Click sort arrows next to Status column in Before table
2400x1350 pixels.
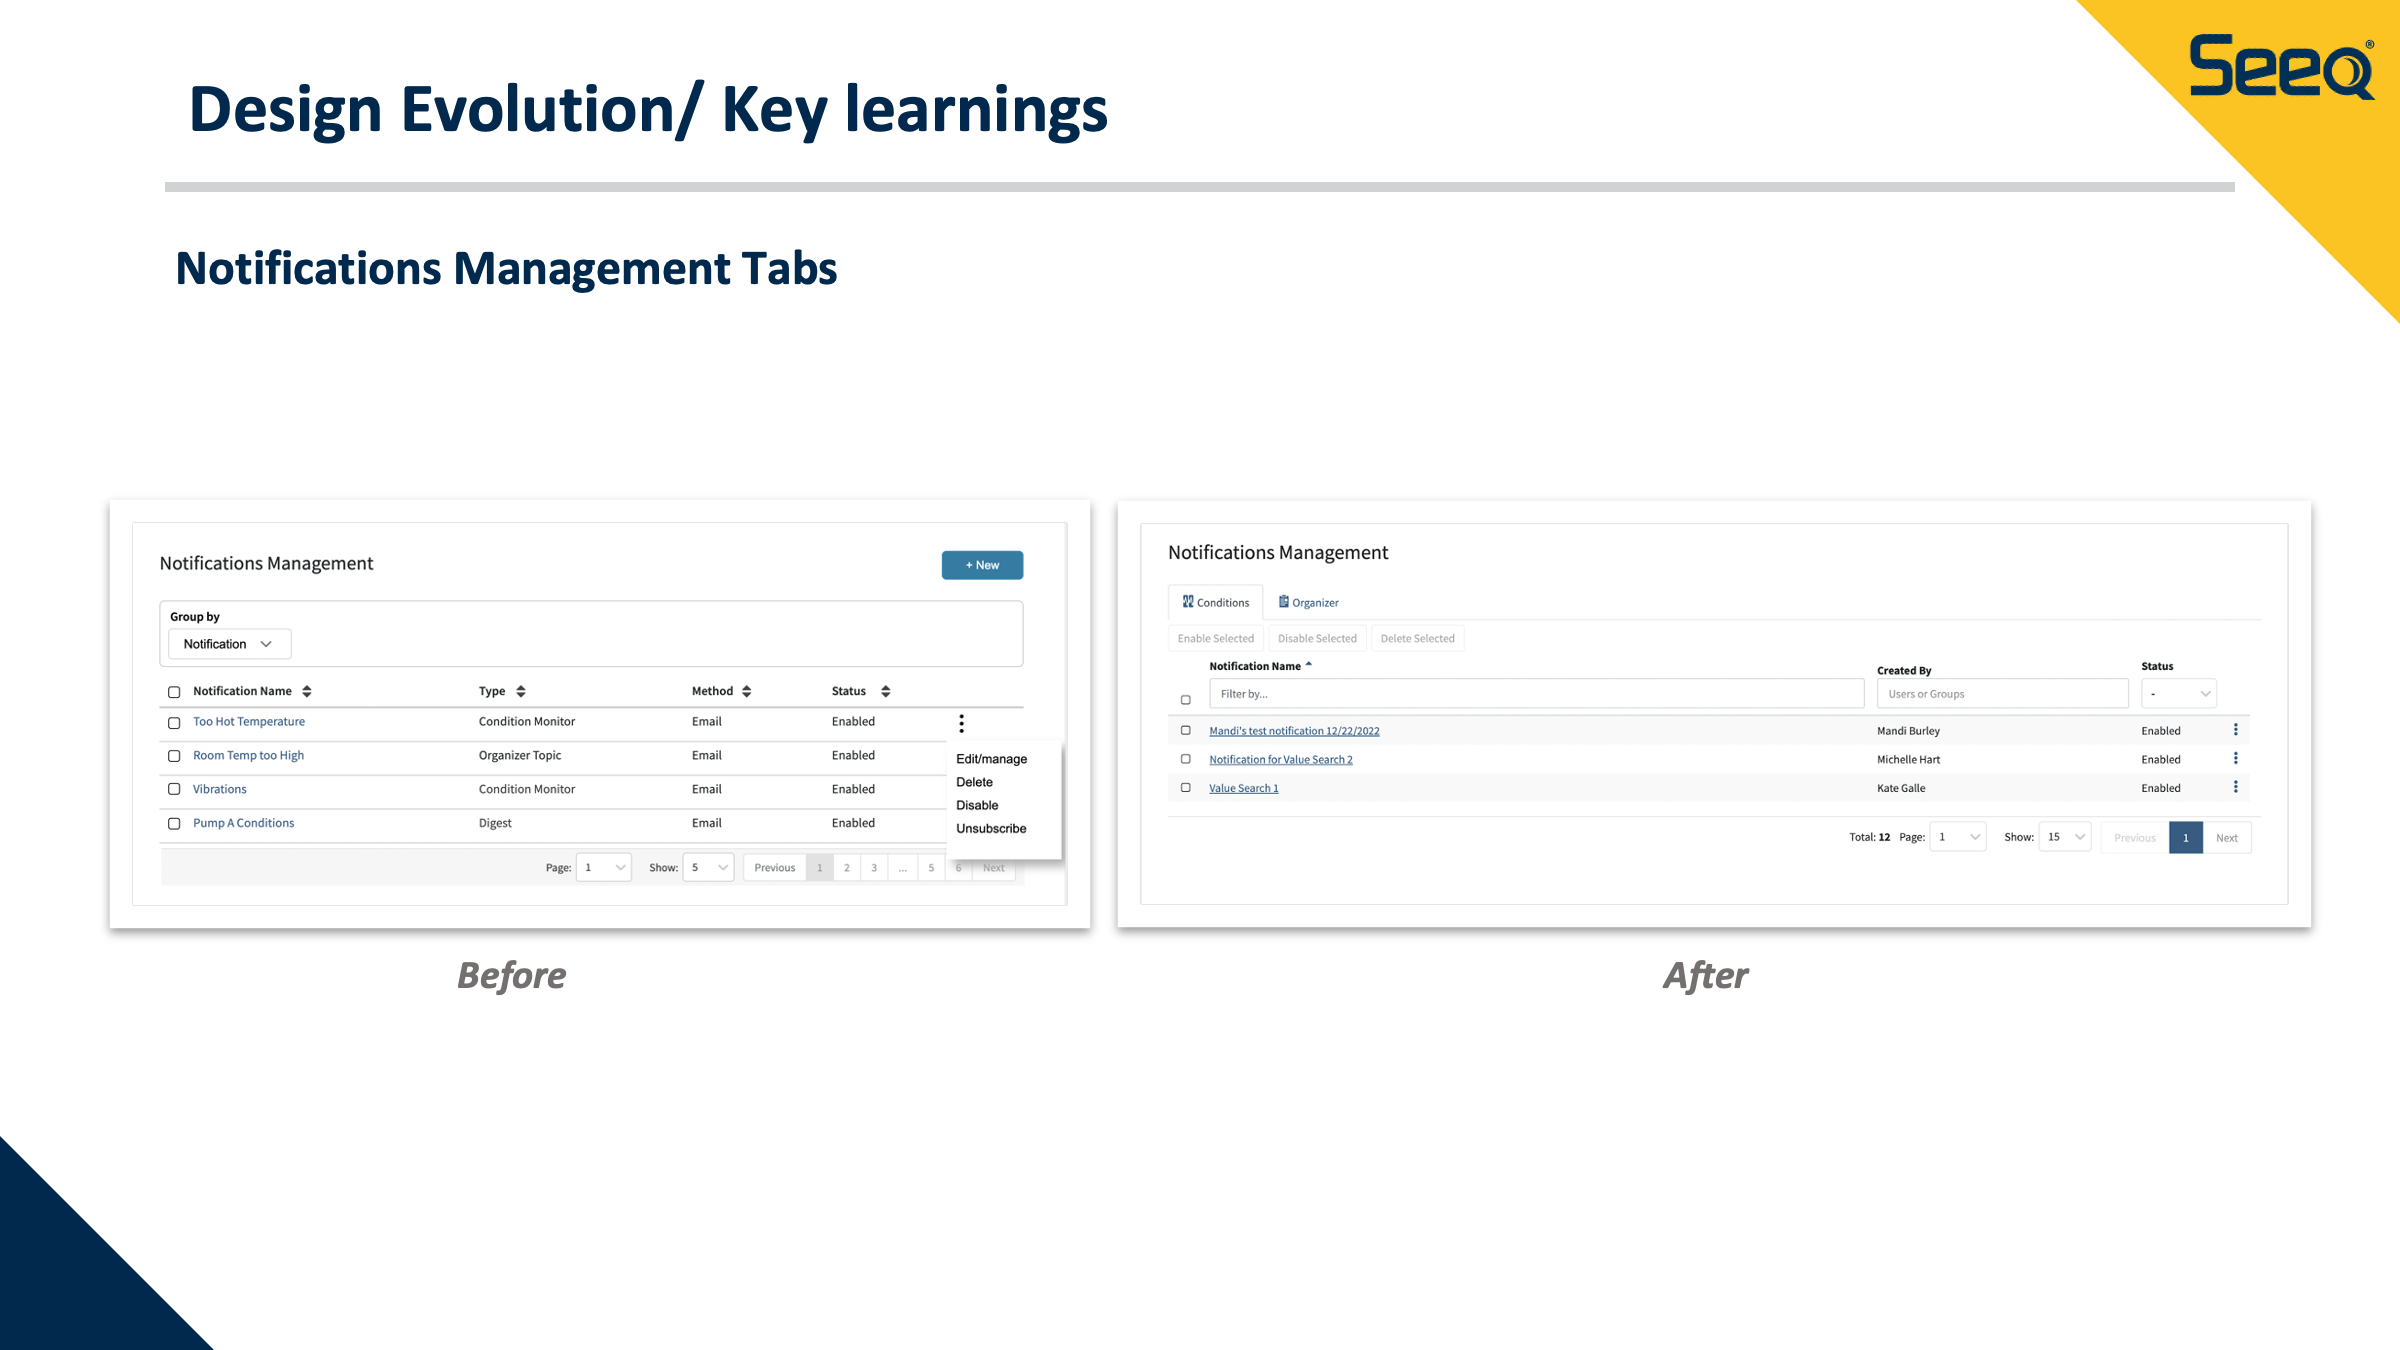point(885,691)
